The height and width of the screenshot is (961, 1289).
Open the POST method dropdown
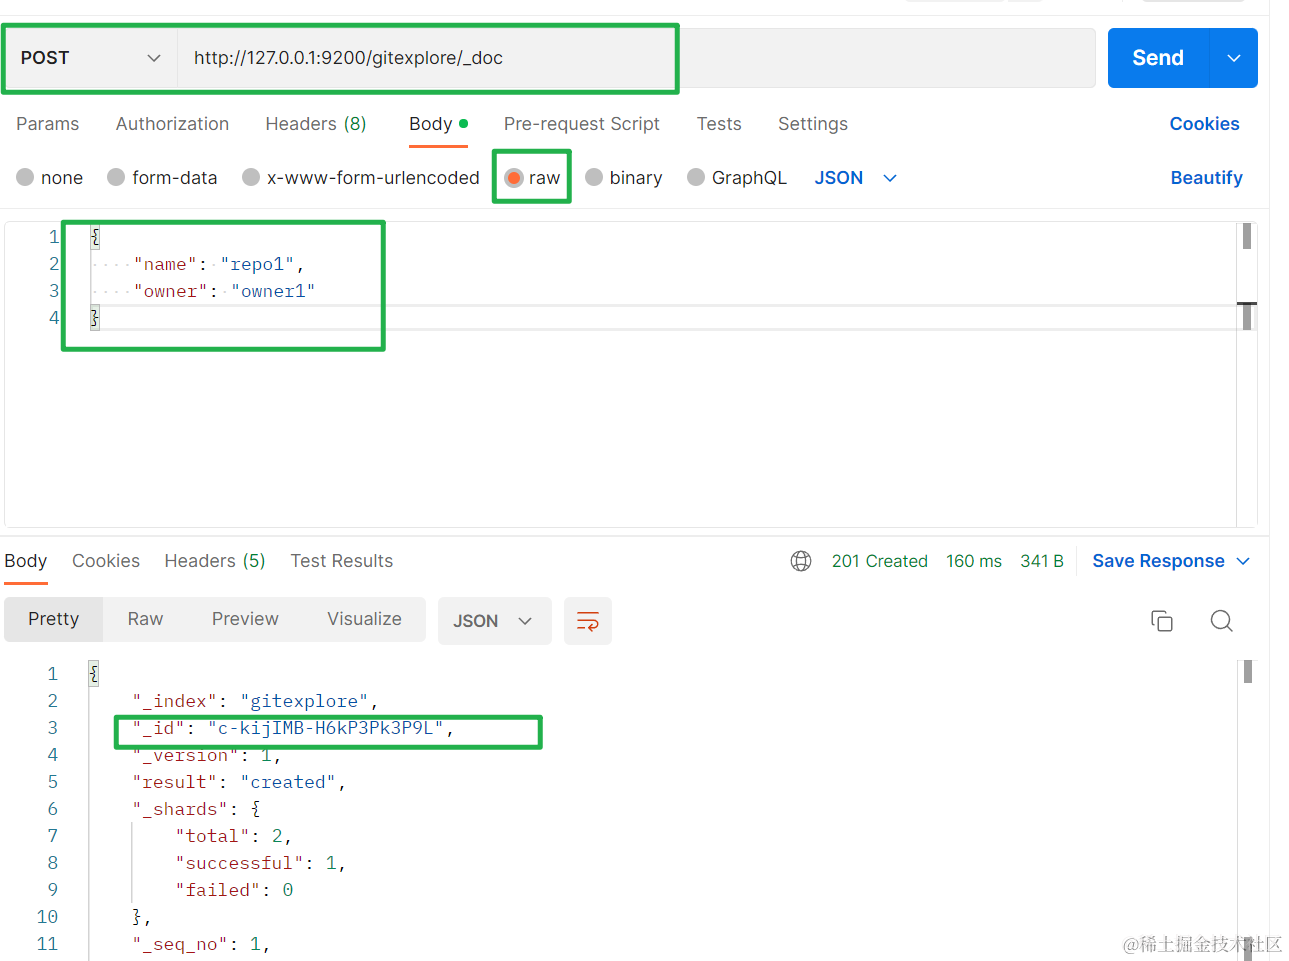(x=91, y=58)
